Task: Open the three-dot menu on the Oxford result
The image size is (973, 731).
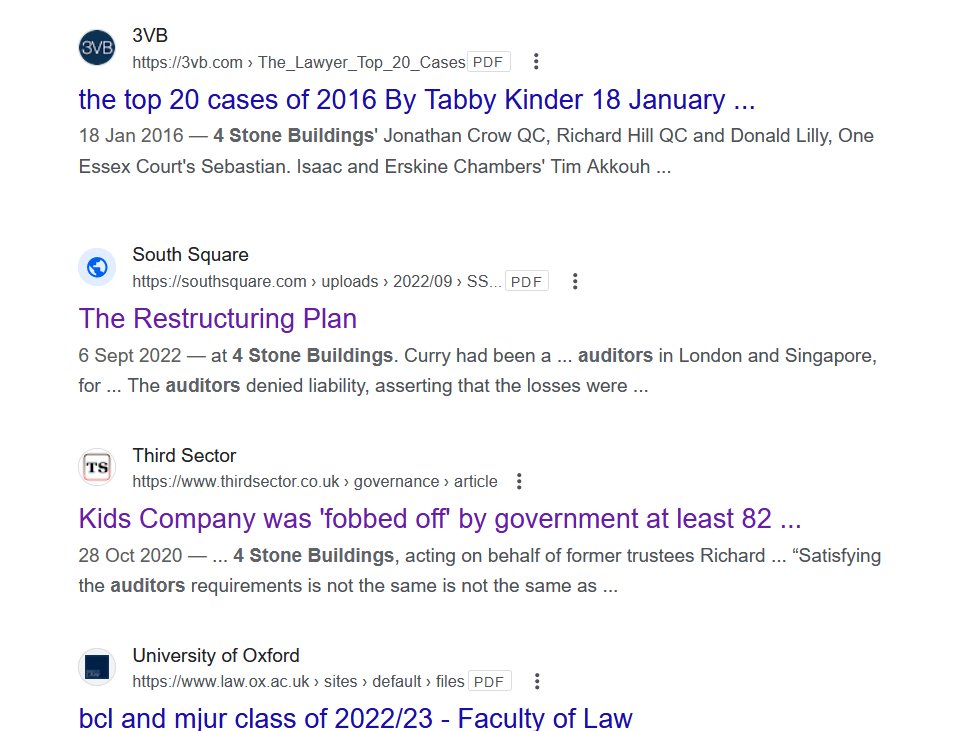Action: tap(536, 680)
